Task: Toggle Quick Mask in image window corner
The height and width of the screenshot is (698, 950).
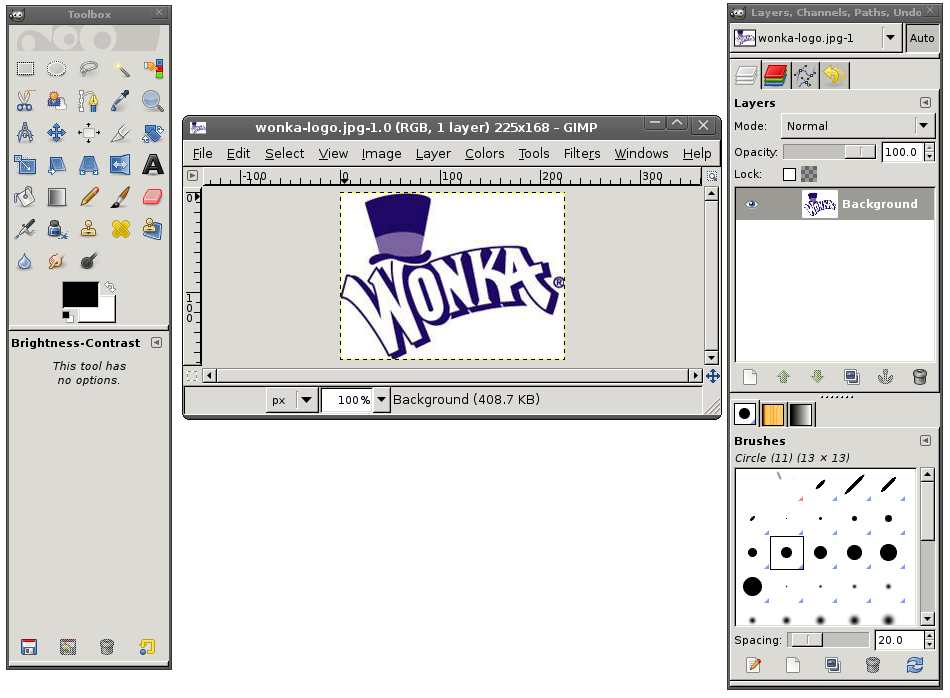Action: (191, 376)
